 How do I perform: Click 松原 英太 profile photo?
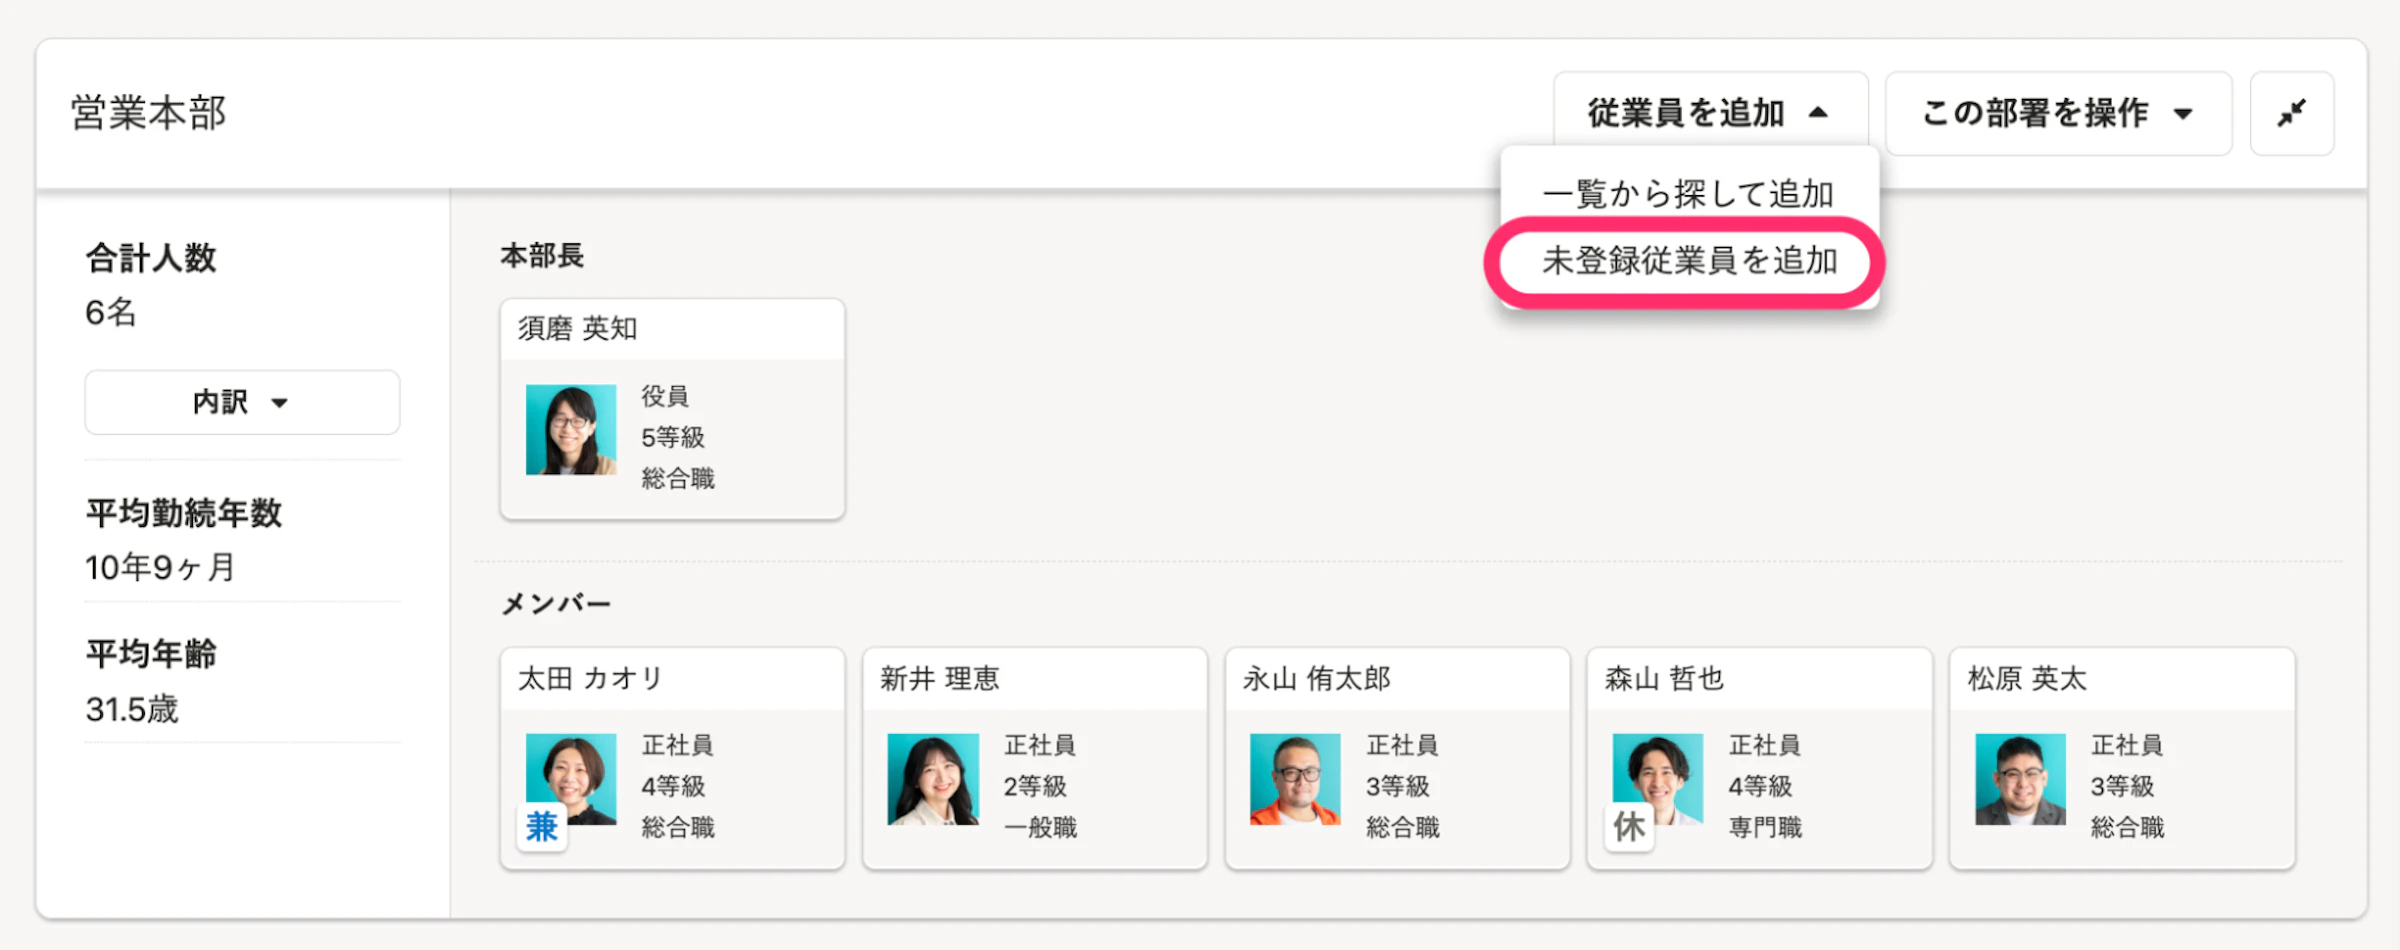pyautogui.click(x=2020, y=779)
